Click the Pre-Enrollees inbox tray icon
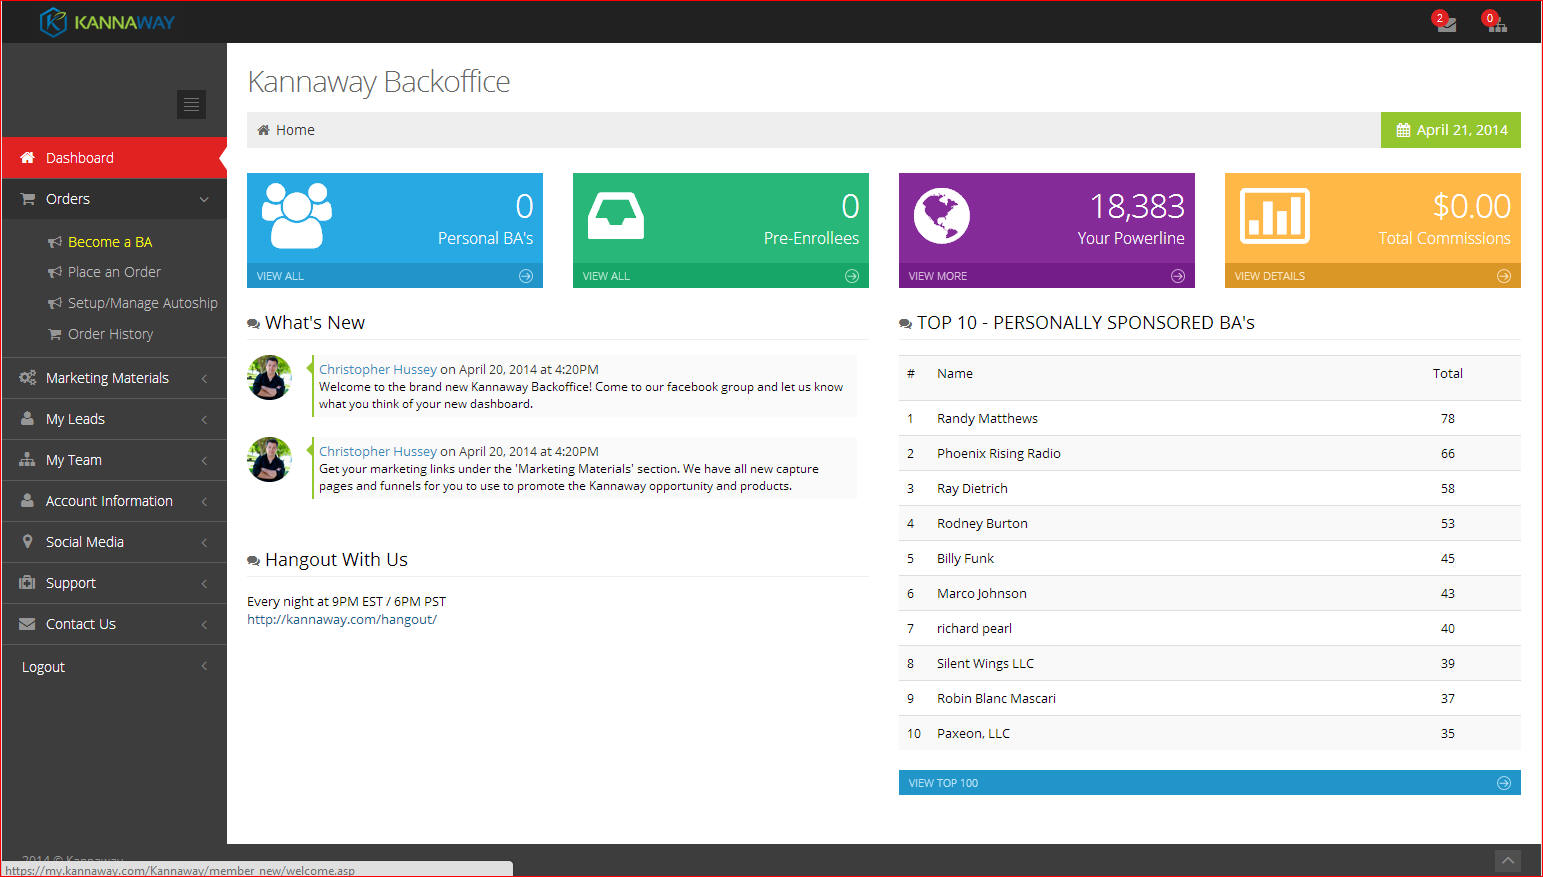 coord(615,215)
